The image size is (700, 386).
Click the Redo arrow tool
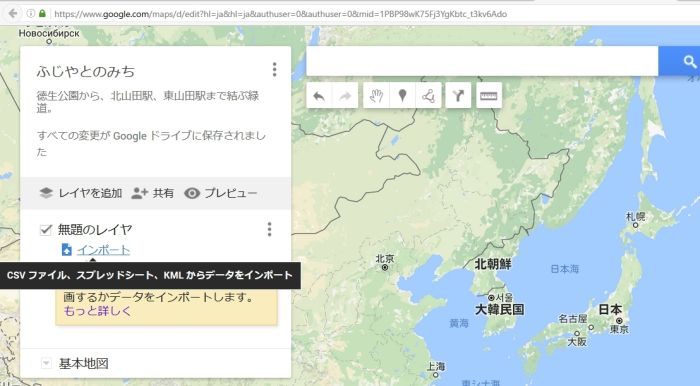pos(345,95)
